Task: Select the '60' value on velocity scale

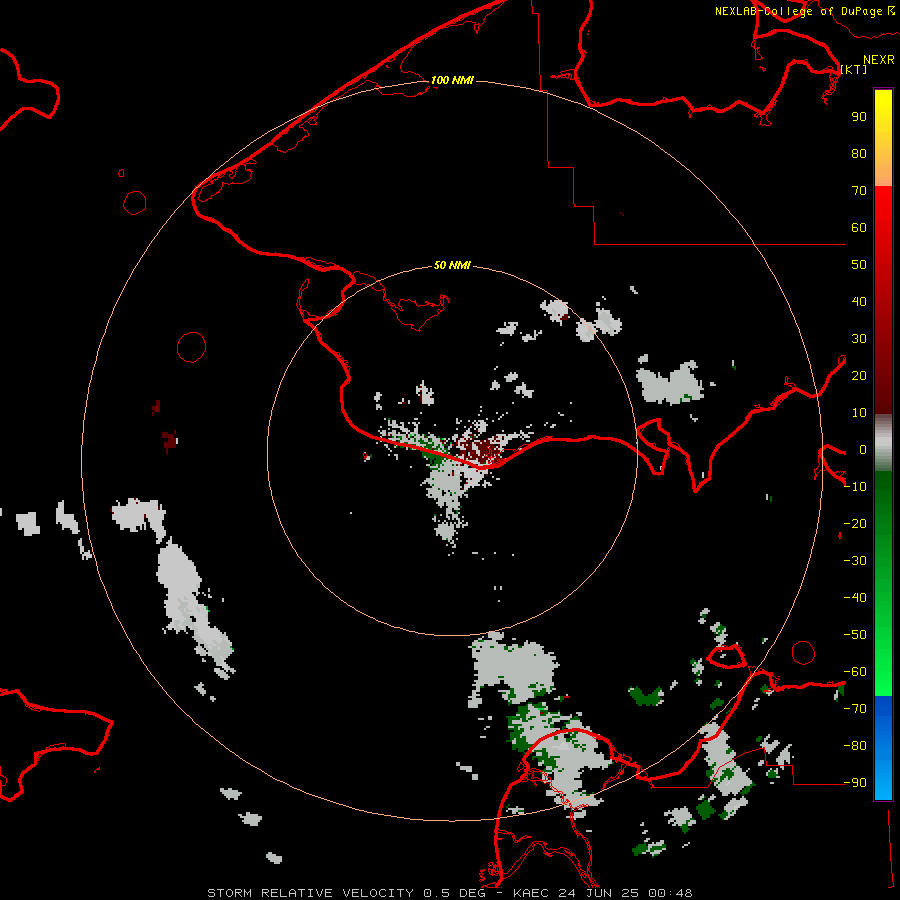Action: (859, 227)
